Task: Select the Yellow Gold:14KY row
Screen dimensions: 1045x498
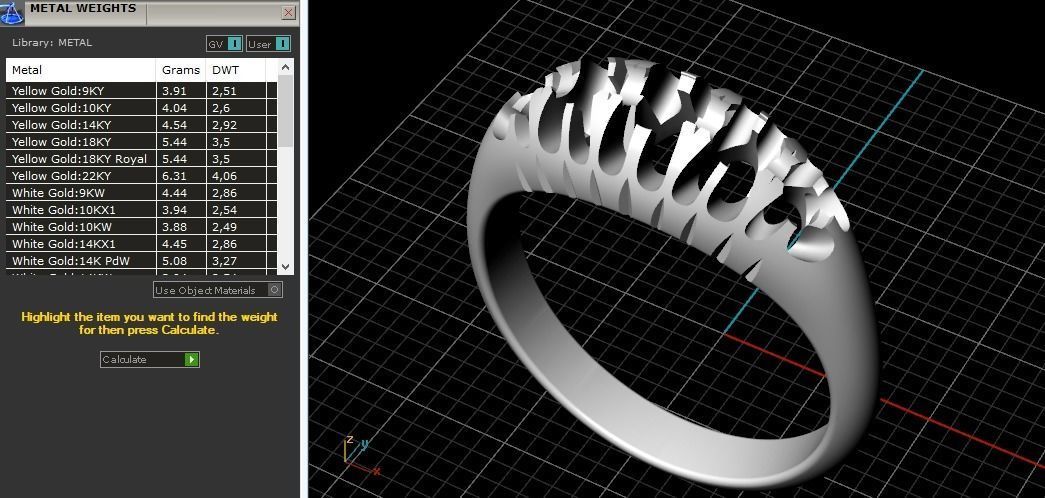Action: (141, 125)
